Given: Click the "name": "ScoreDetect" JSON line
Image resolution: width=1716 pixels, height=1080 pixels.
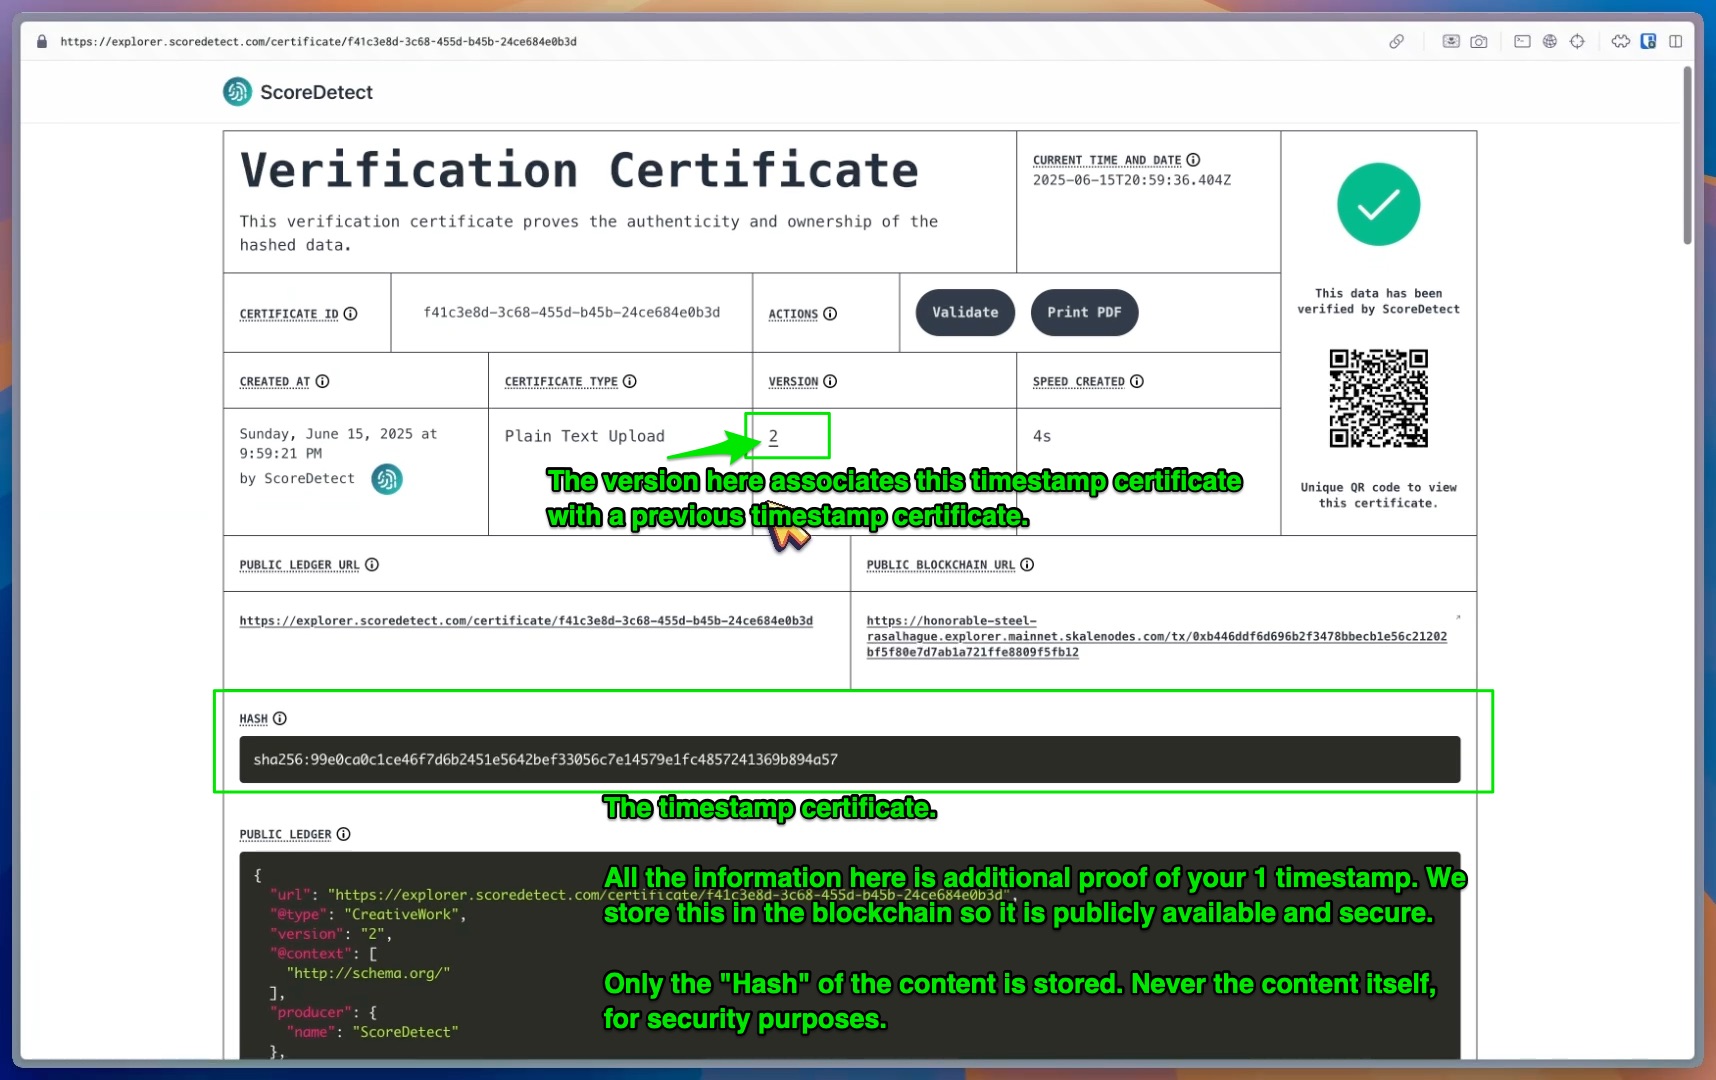Looking at the screenshot, I should pyautogui.click(x=372, y=1032).
